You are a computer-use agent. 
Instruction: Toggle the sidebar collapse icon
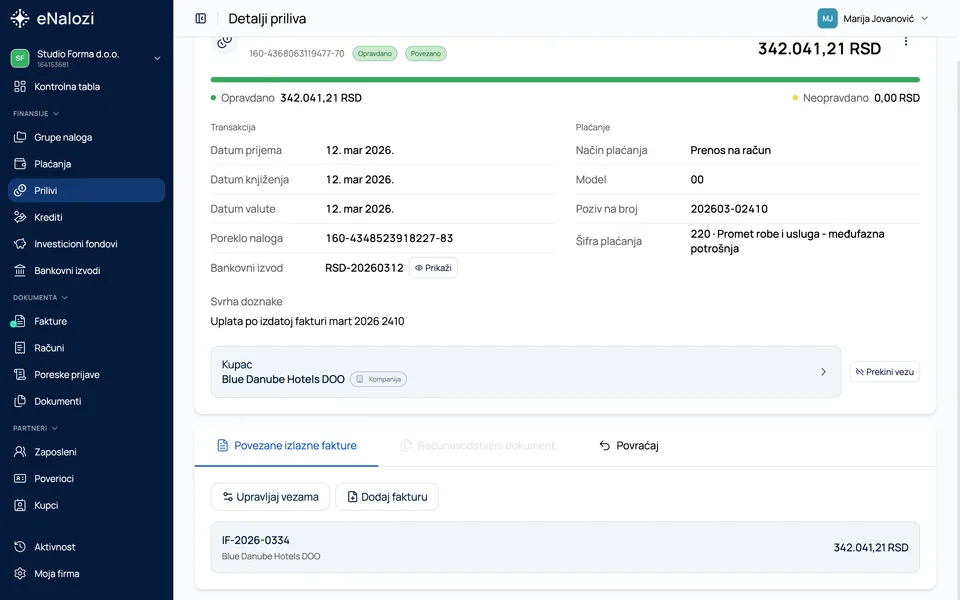(201, 18)
